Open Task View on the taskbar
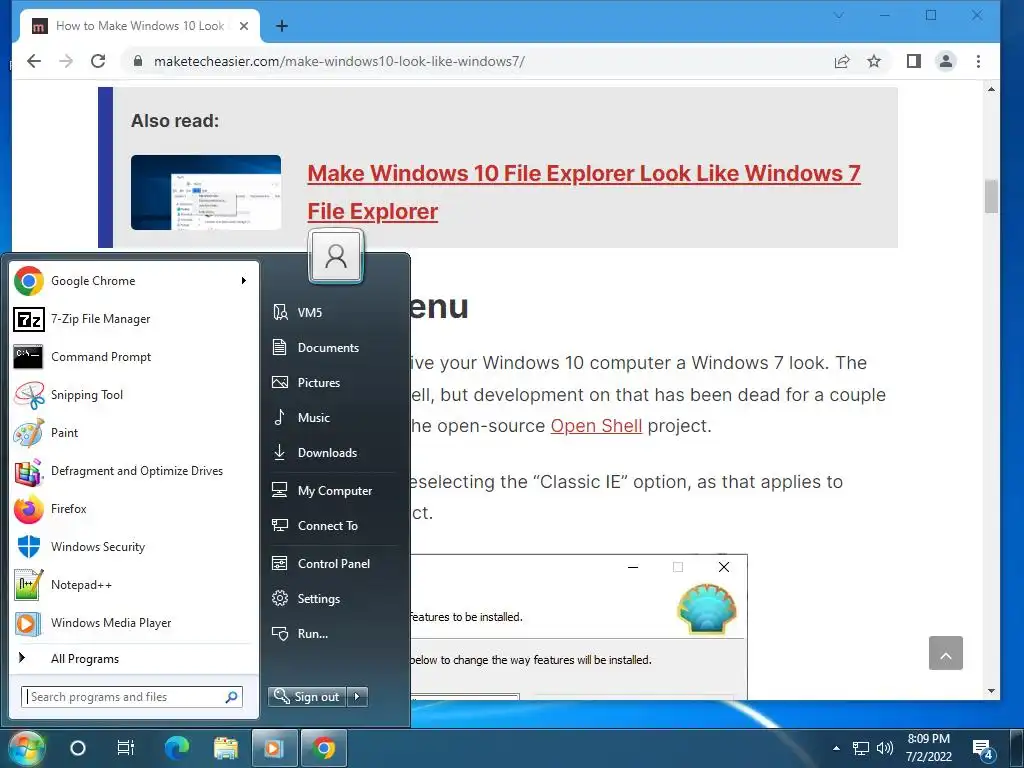The height and width of the screenshot is (768, 1024). (x=125, y=748)
